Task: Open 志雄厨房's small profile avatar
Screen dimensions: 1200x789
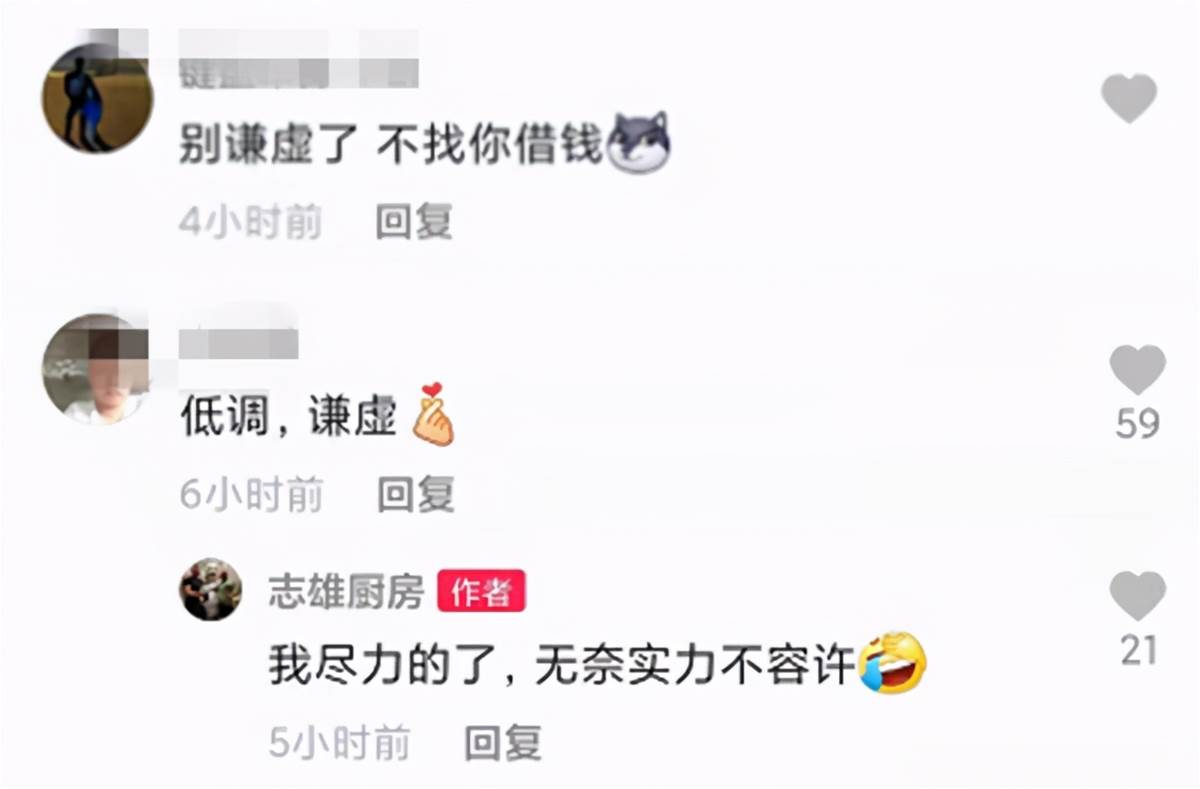Action: 210,590
